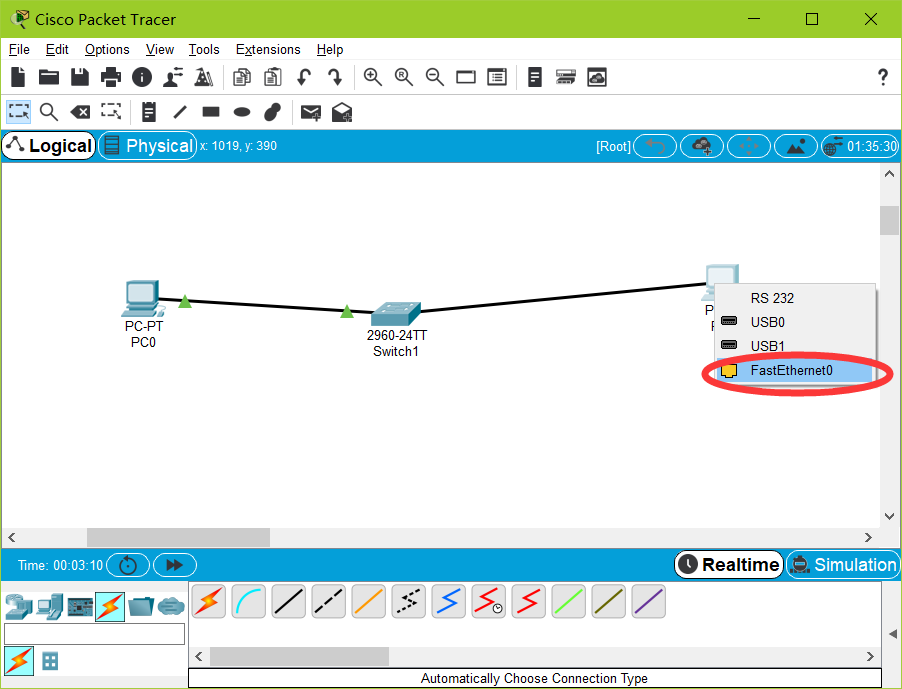Choose the USB0 port
The image size is (902, 689).
tap(795, 322)
